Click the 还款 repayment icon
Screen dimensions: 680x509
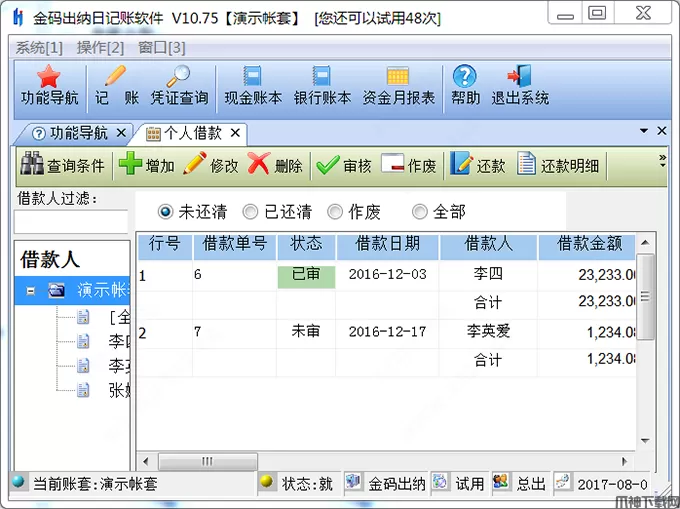461,163
